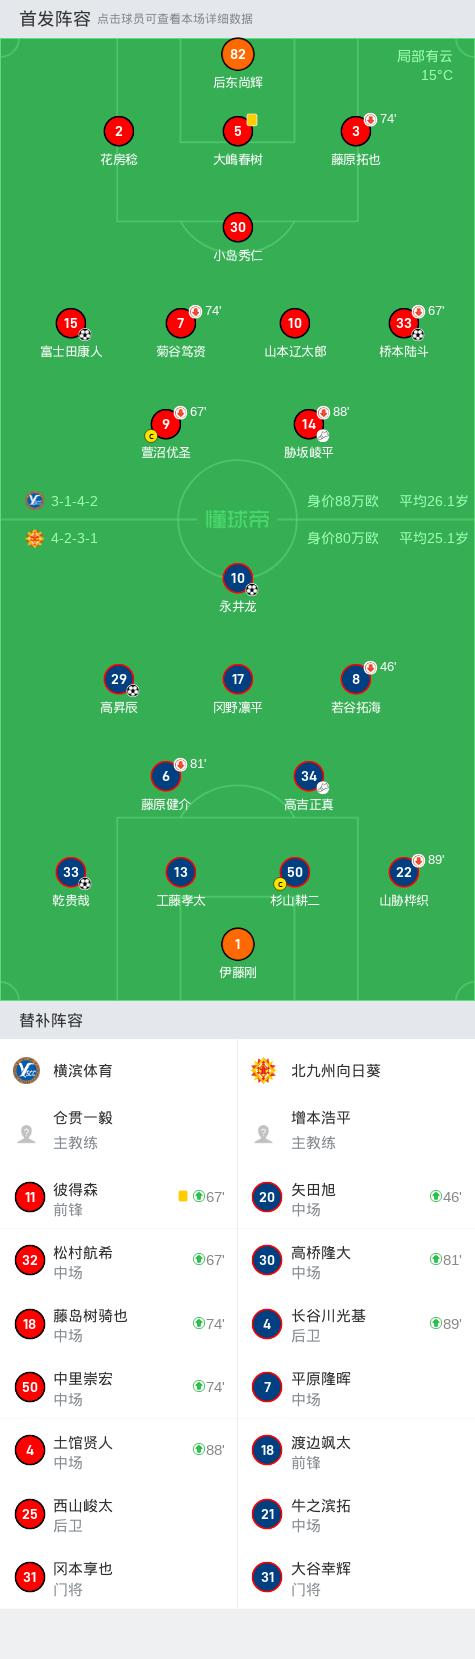Open 永井龙 number 10 blue badge
Viewport: 475px width, 1659px height.
pos(238,578)
